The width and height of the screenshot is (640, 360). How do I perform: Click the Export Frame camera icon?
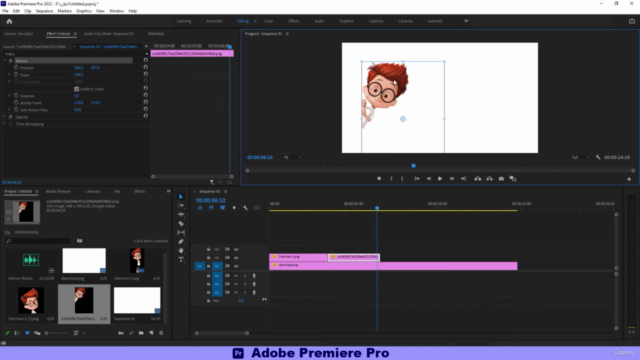click(501, 178)
